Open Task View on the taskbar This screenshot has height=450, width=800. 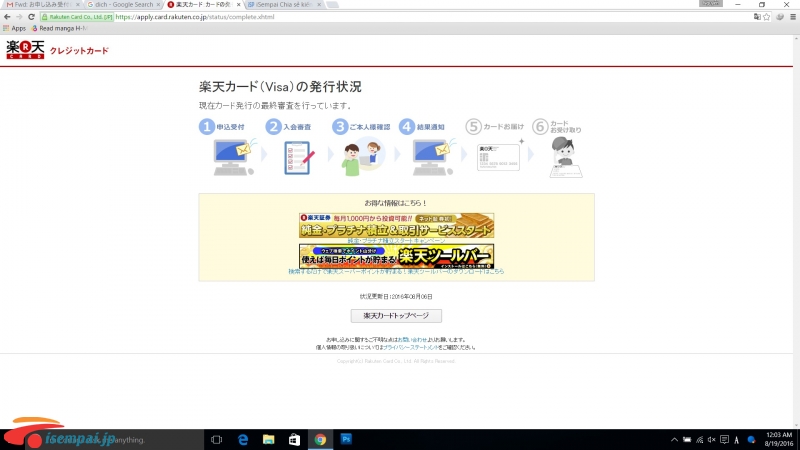tap(216, 440)
